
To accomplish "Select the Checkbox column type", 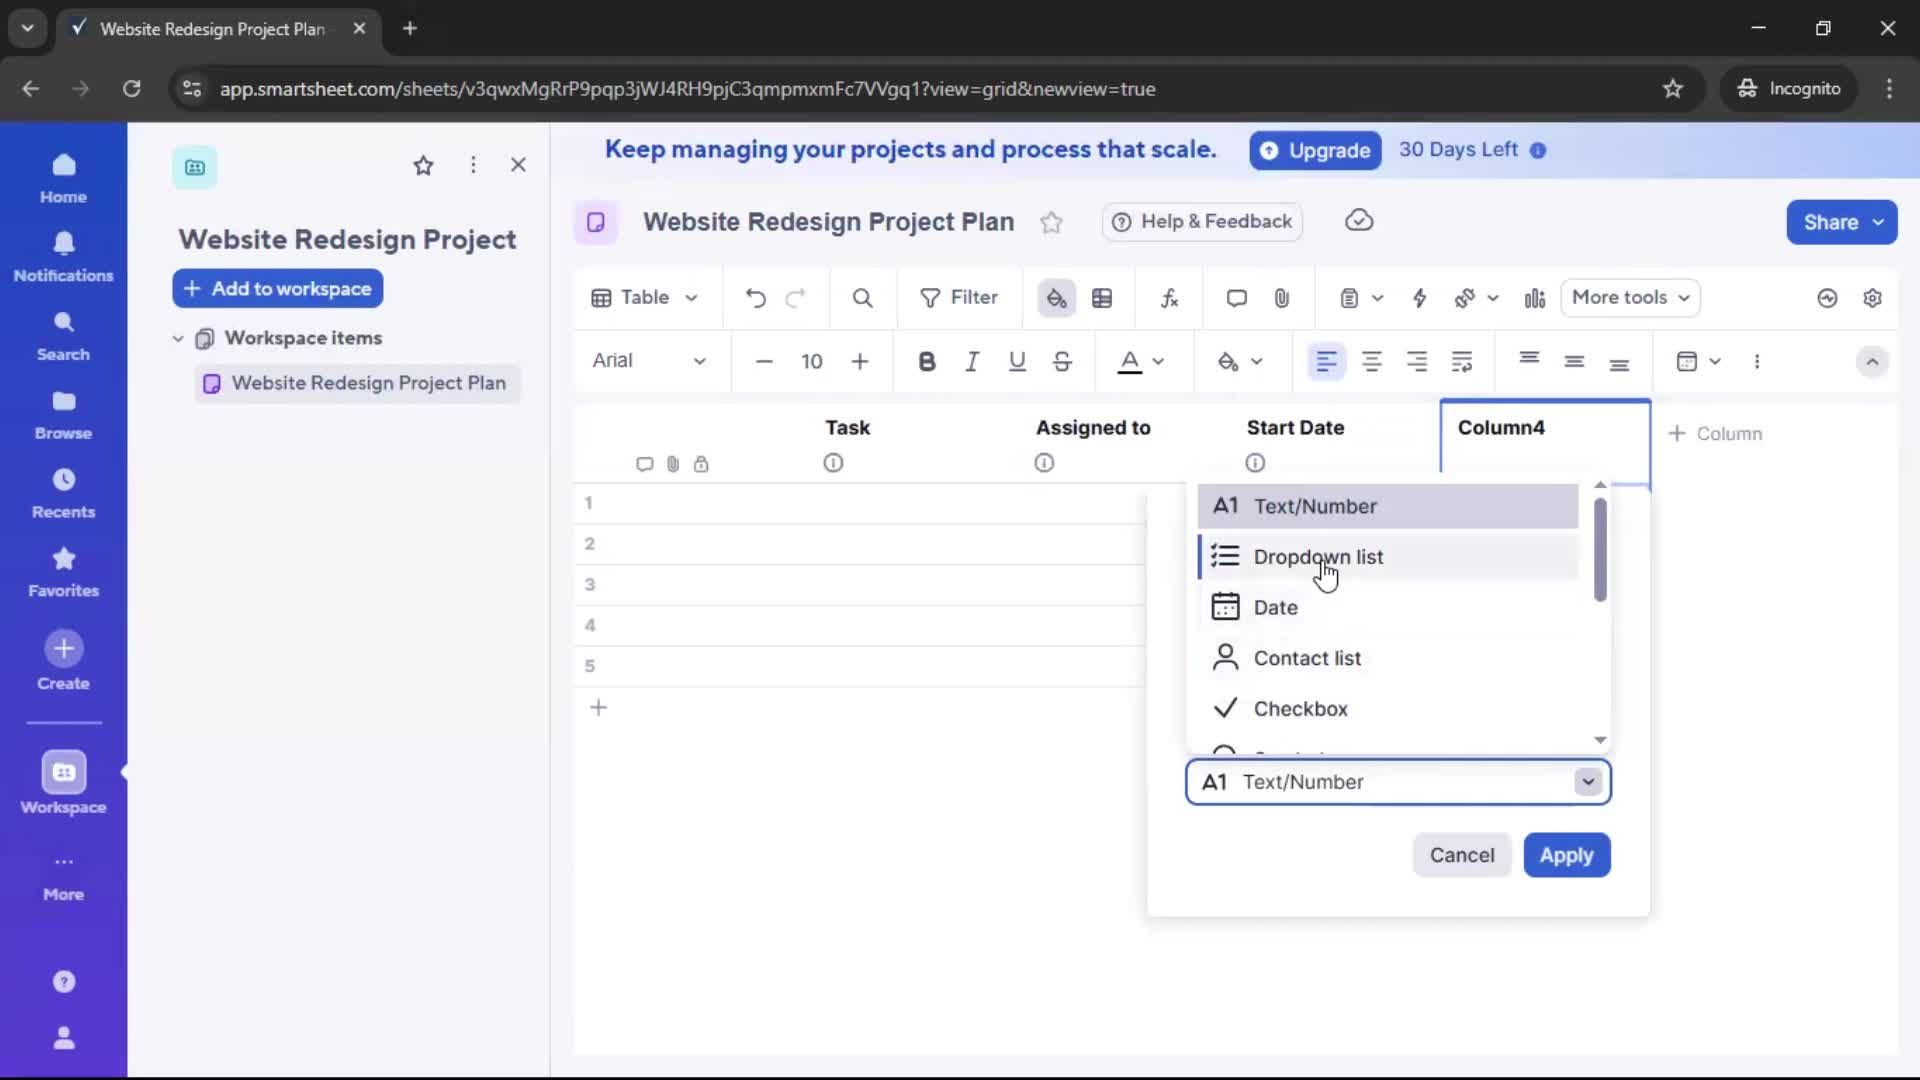I will click(x=1302, y=708).
